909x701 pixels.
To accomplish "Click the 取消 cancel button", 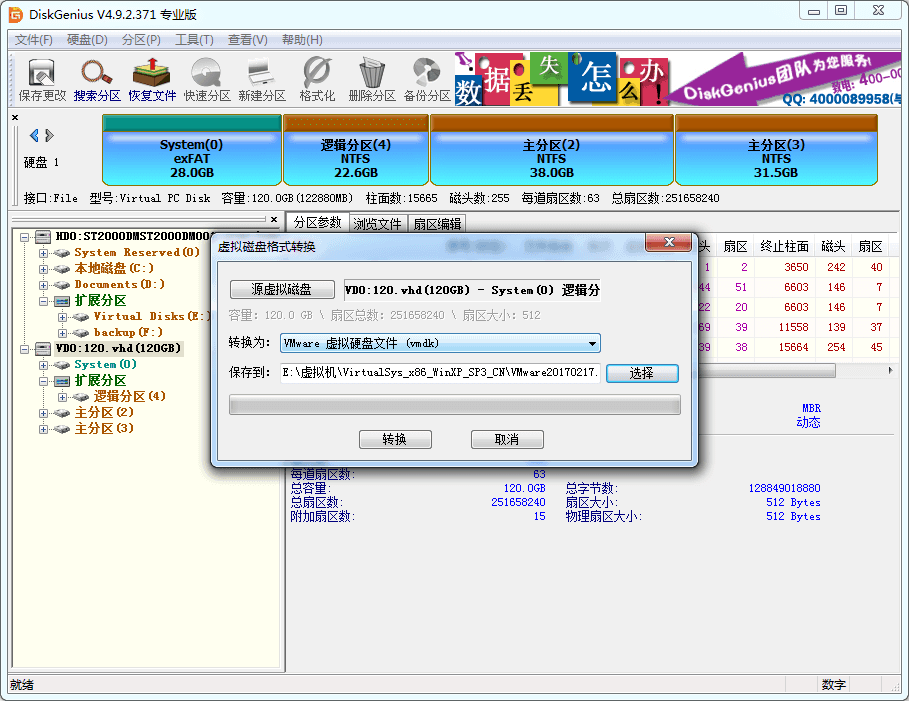I will (x=507, y=440).
